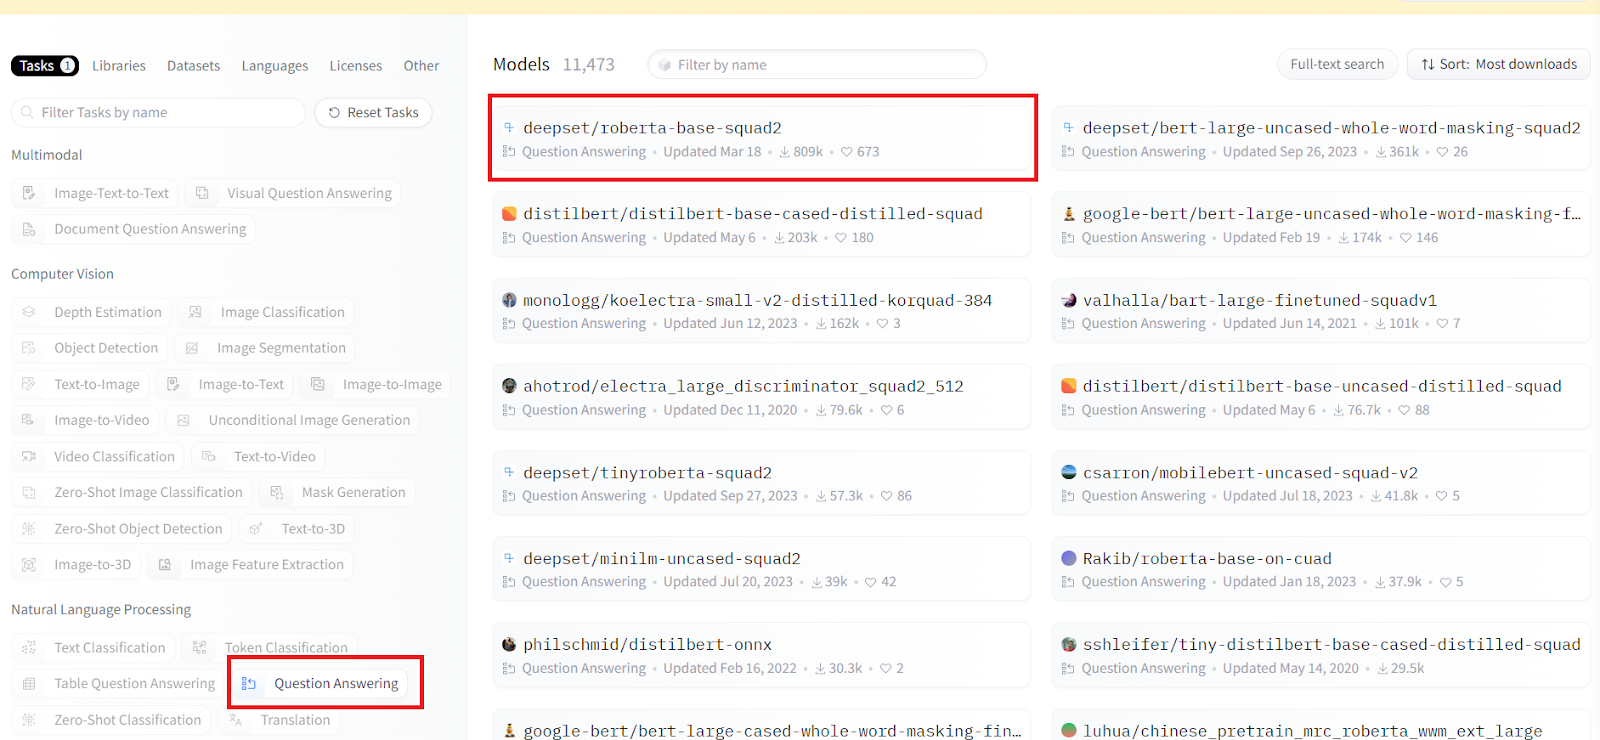Click the philschmid/distilbert-onnx avatar
Viewport: 1600px width, 740px height.
(x=509, y=645)
